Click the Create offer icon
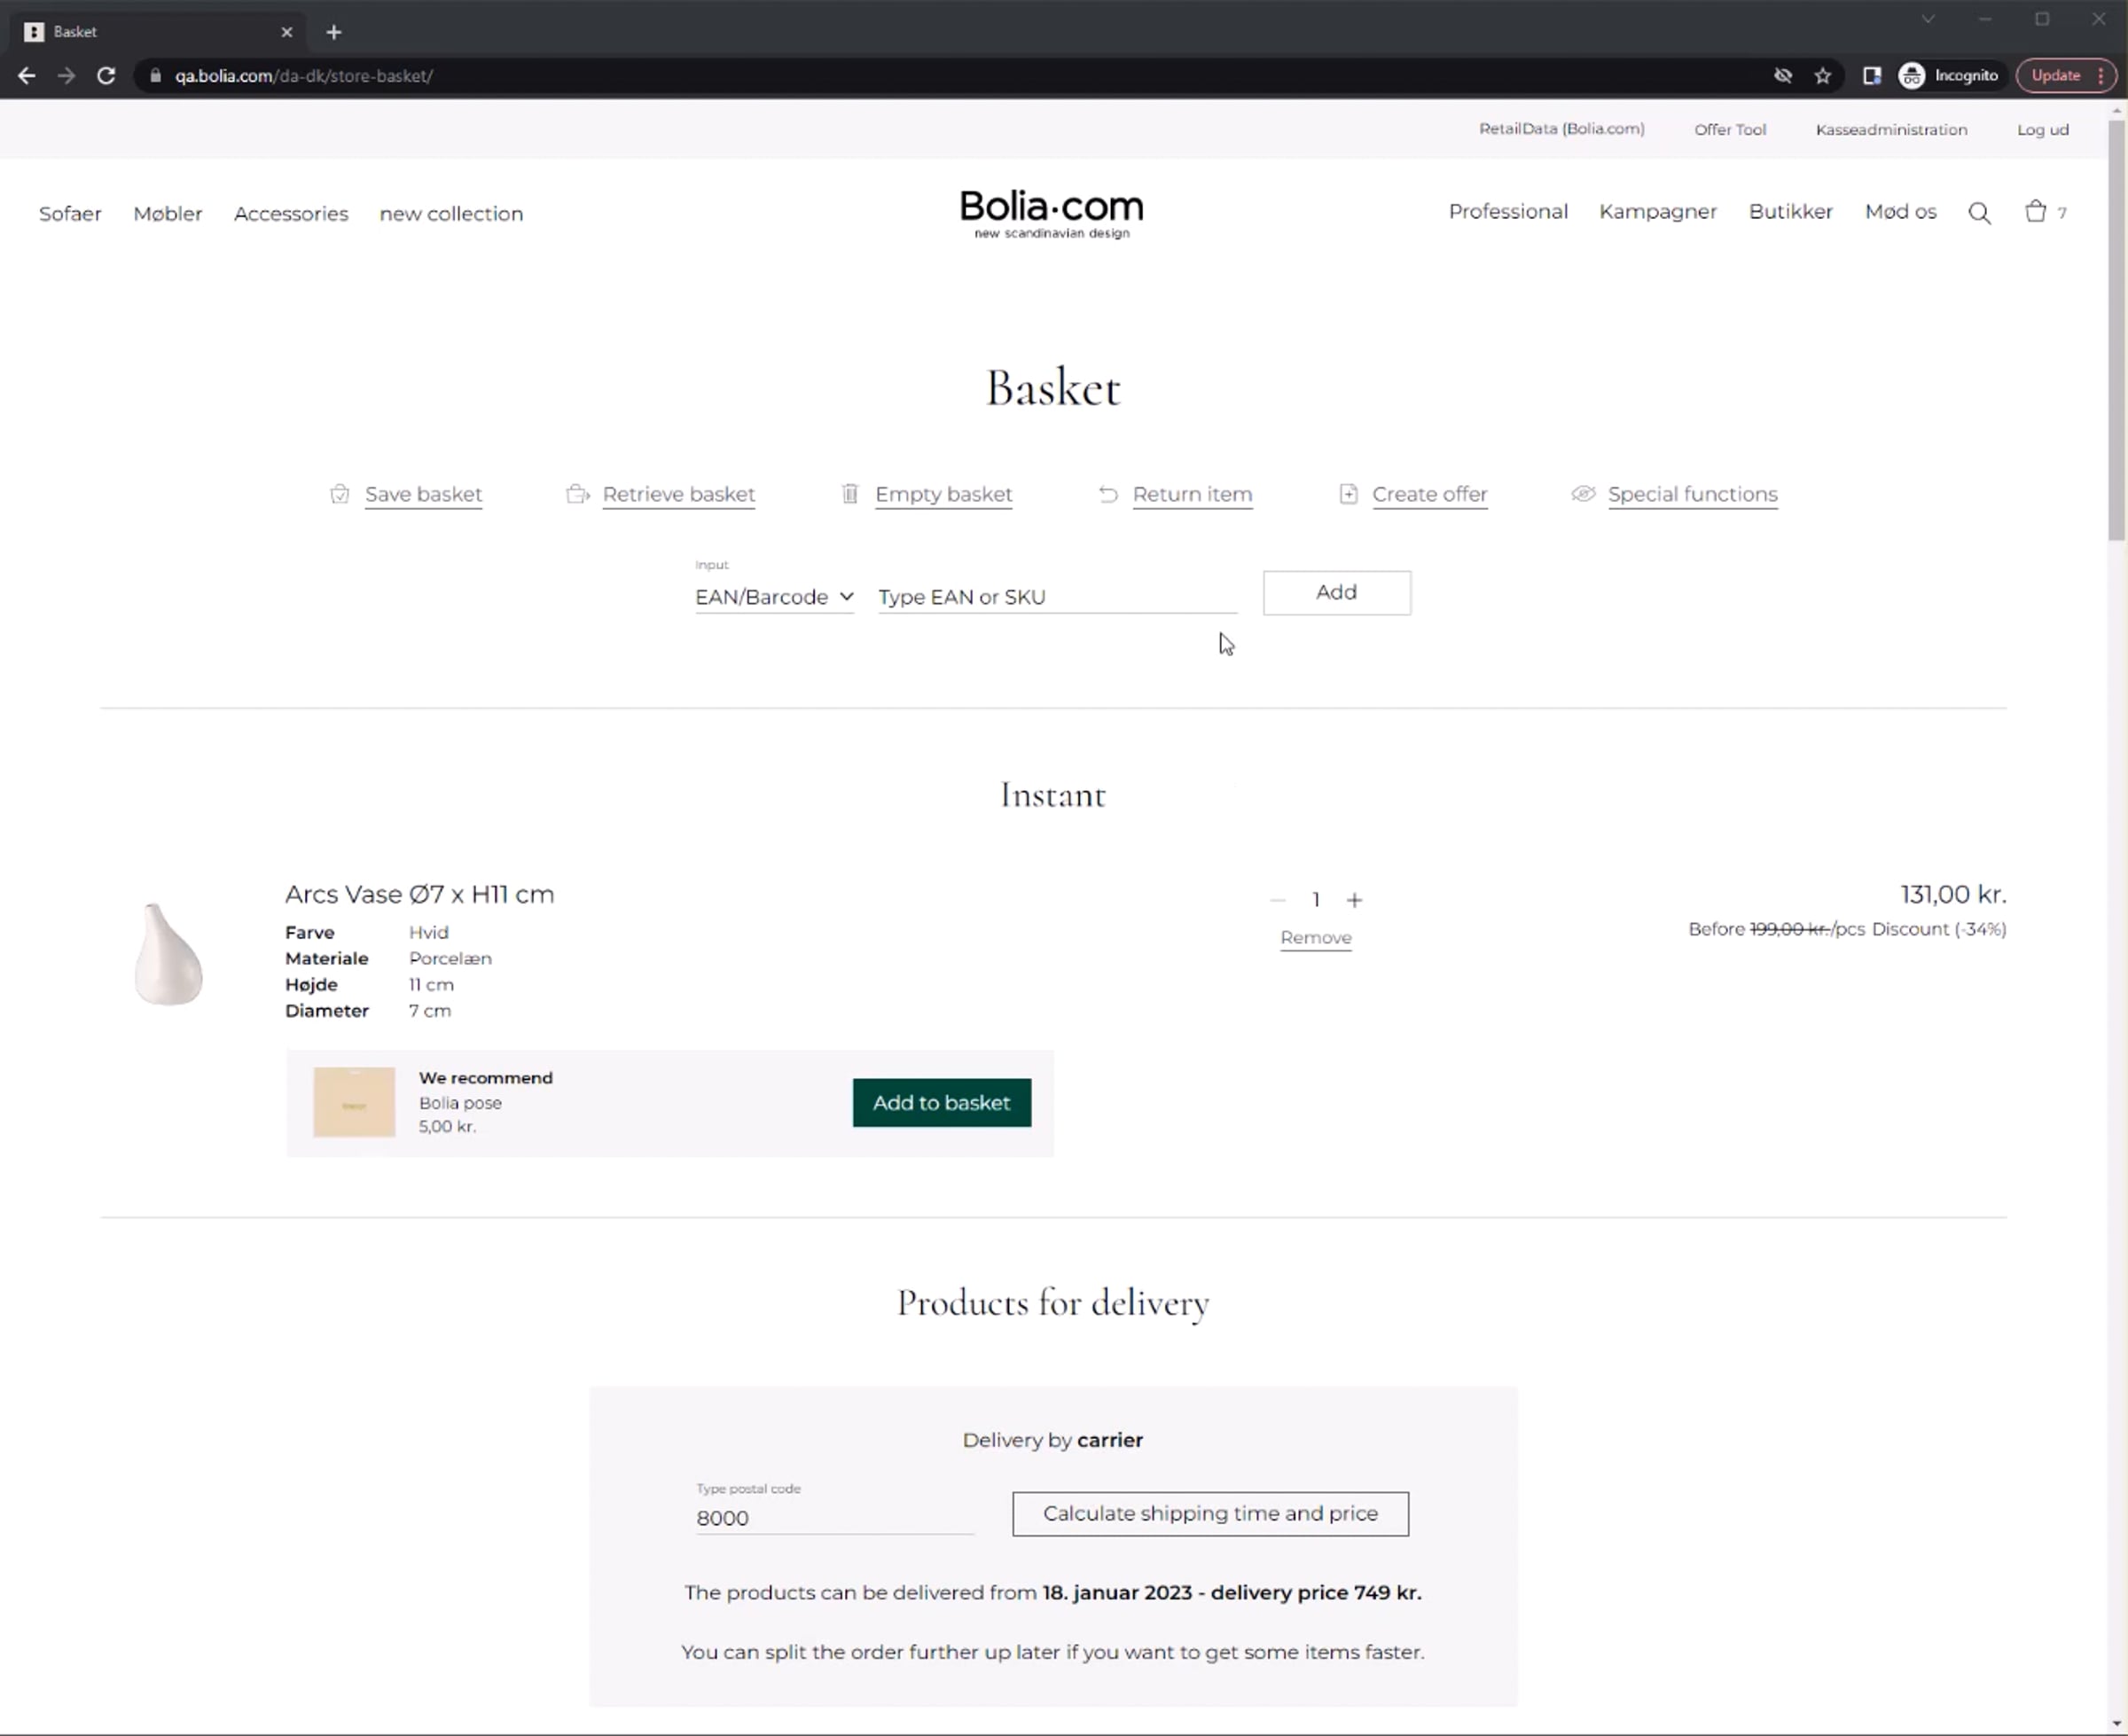 point(1348,494)
